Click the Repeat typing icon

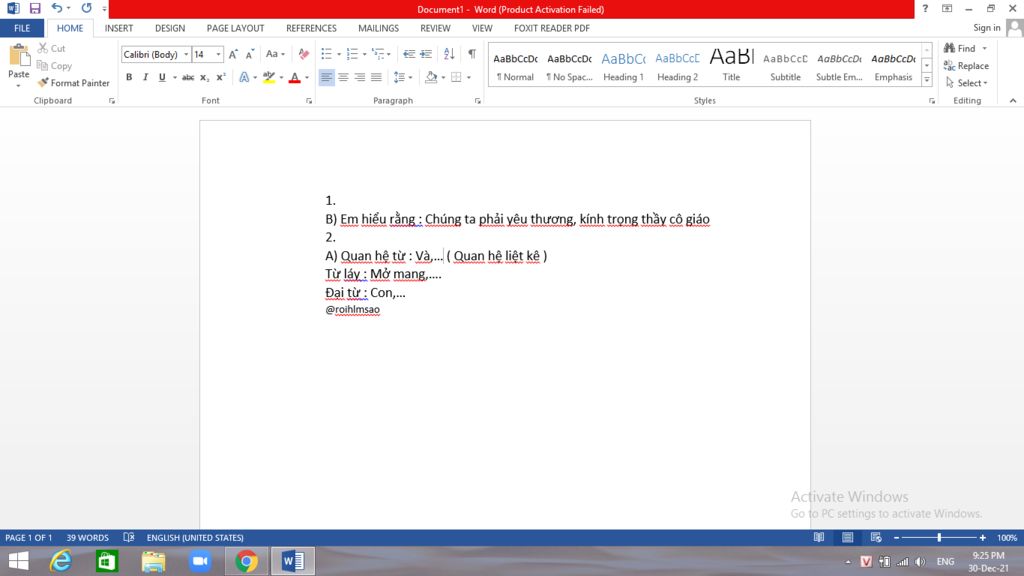point(86,8)
